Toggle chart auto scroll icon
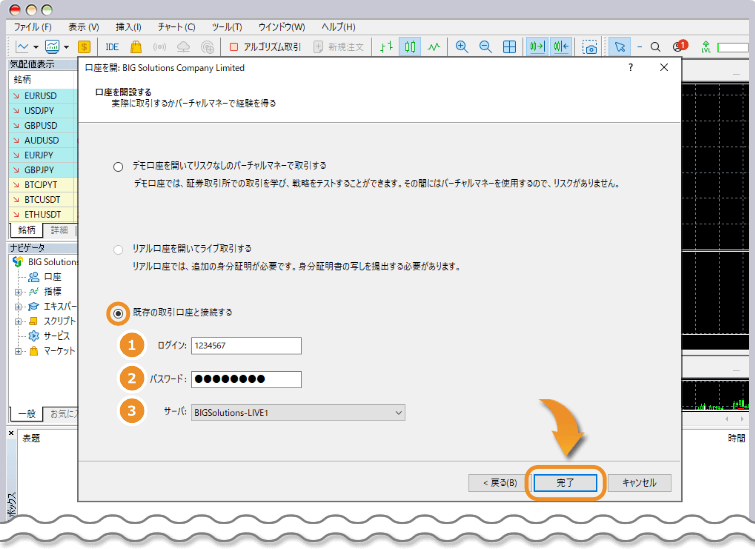Image resolution: width=755 pixels, height=549 pixels. (x=537, y=47)
